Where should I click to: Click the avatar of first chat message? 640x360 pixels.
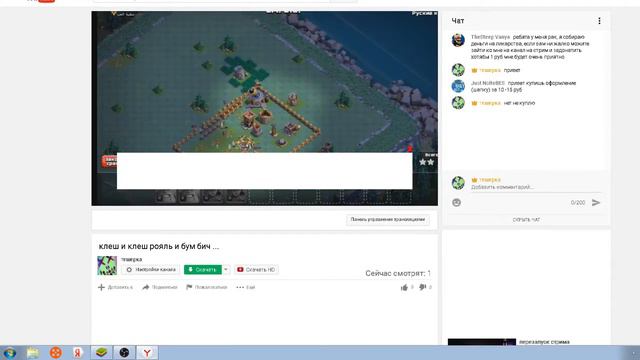[458, 40]
